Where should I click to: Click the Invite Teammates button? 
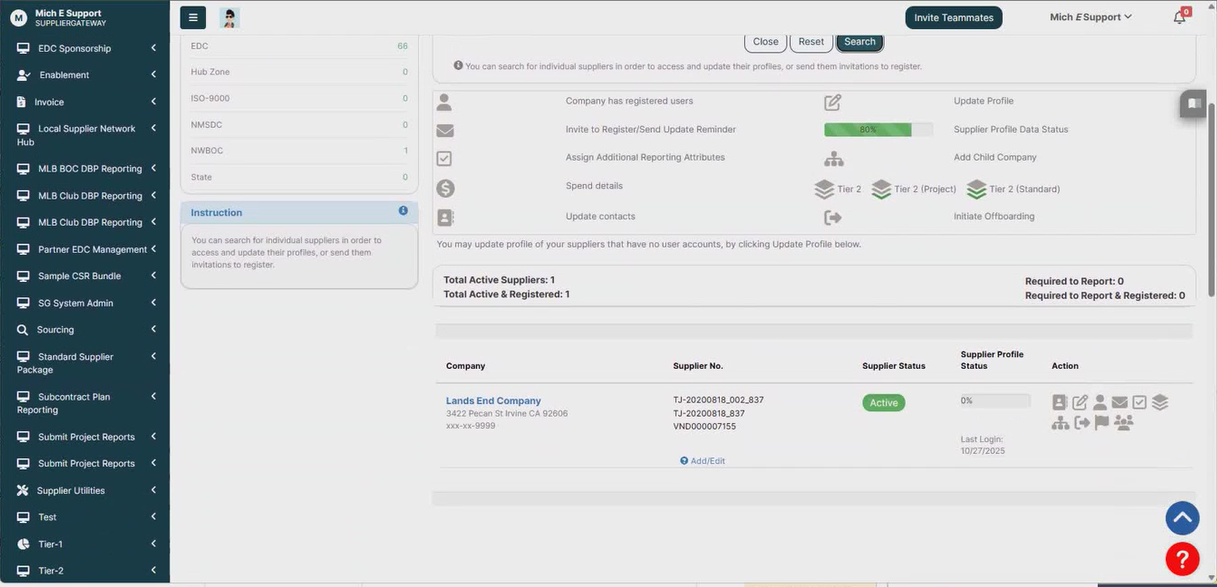[953, 17]
